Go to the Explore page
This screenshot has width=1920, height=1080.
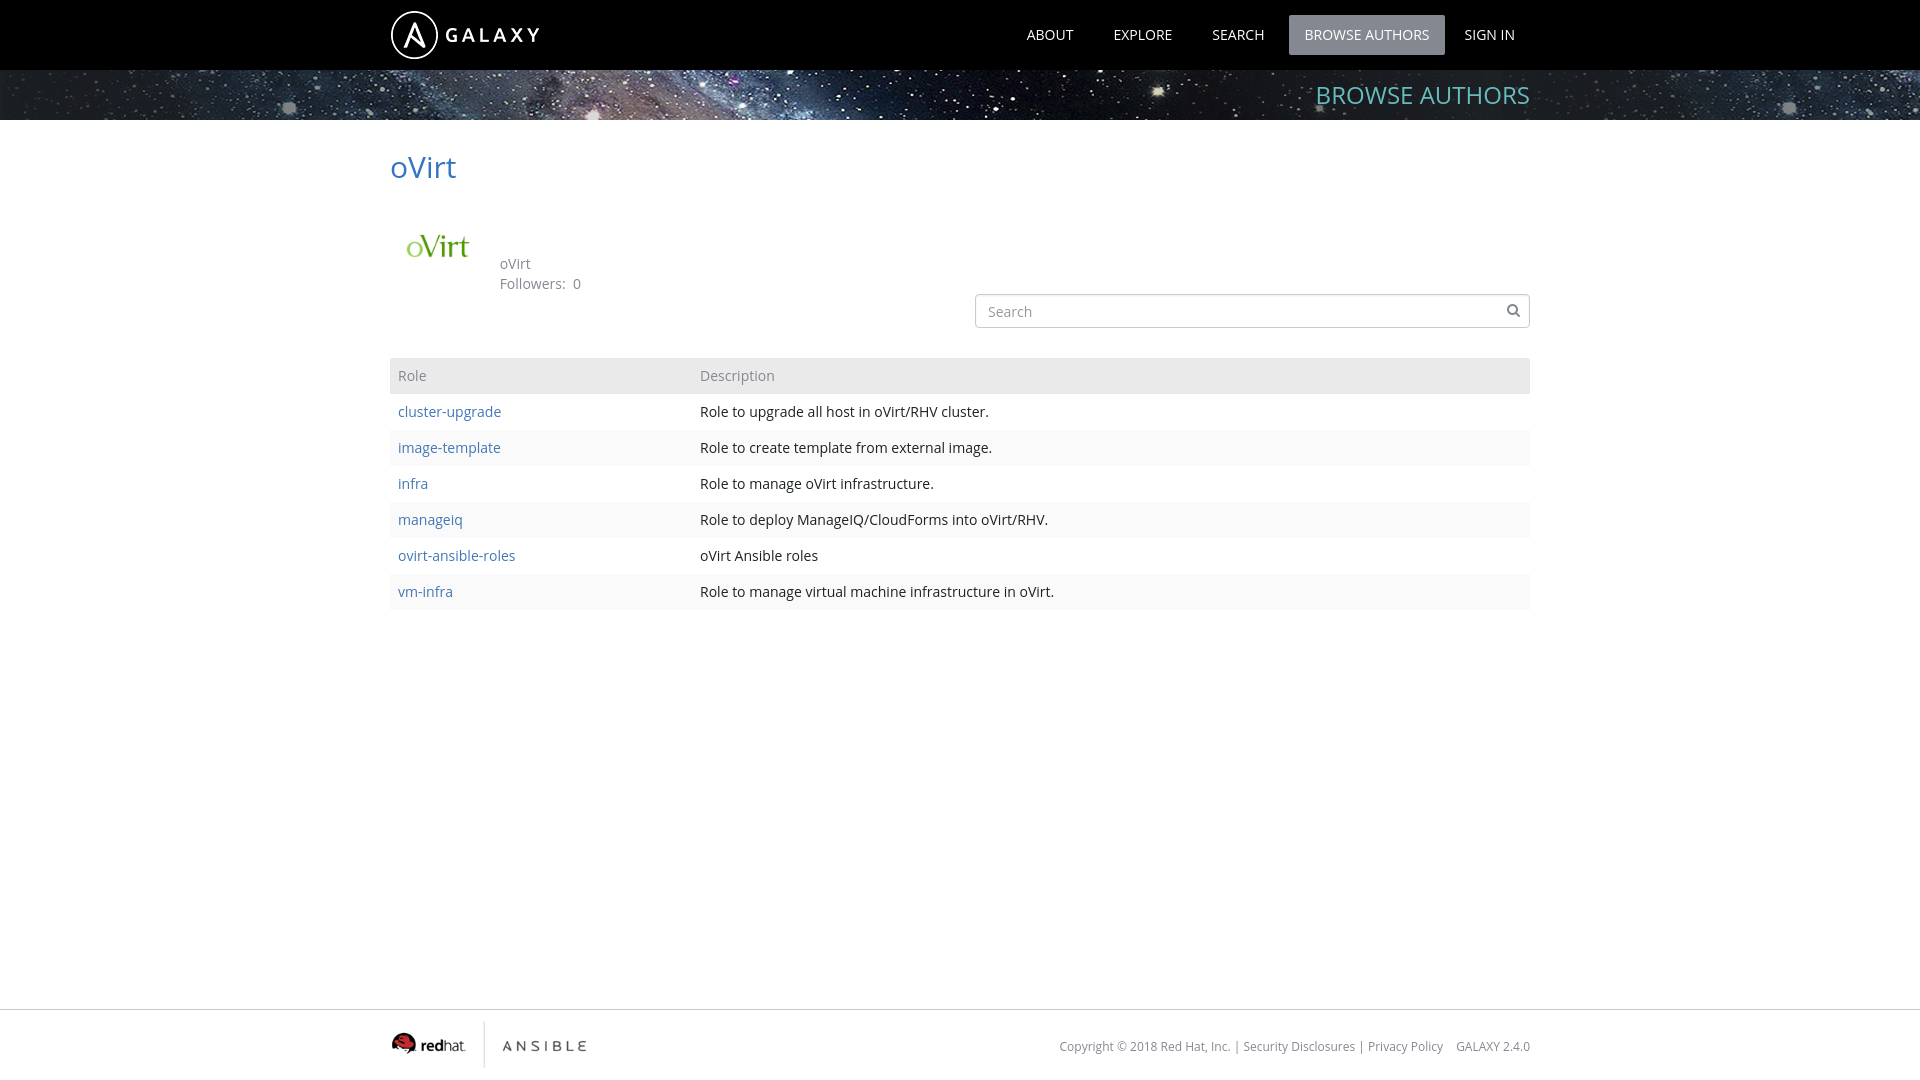(1142, 35)
